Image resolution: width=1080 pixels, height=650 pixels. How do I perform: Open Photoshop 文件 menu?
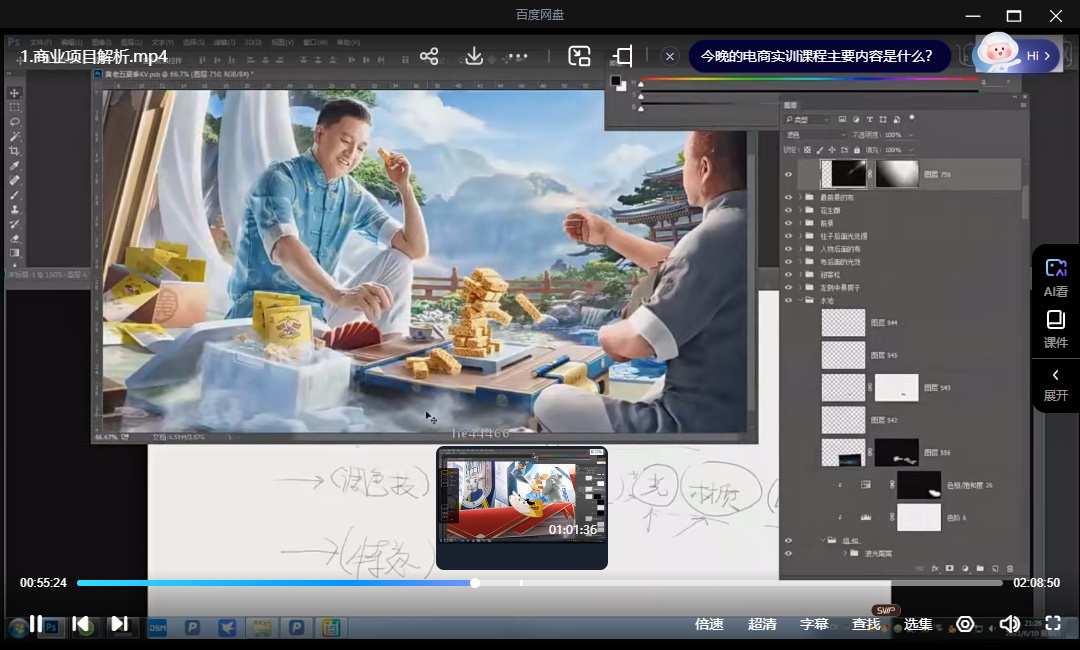[41, 43]
